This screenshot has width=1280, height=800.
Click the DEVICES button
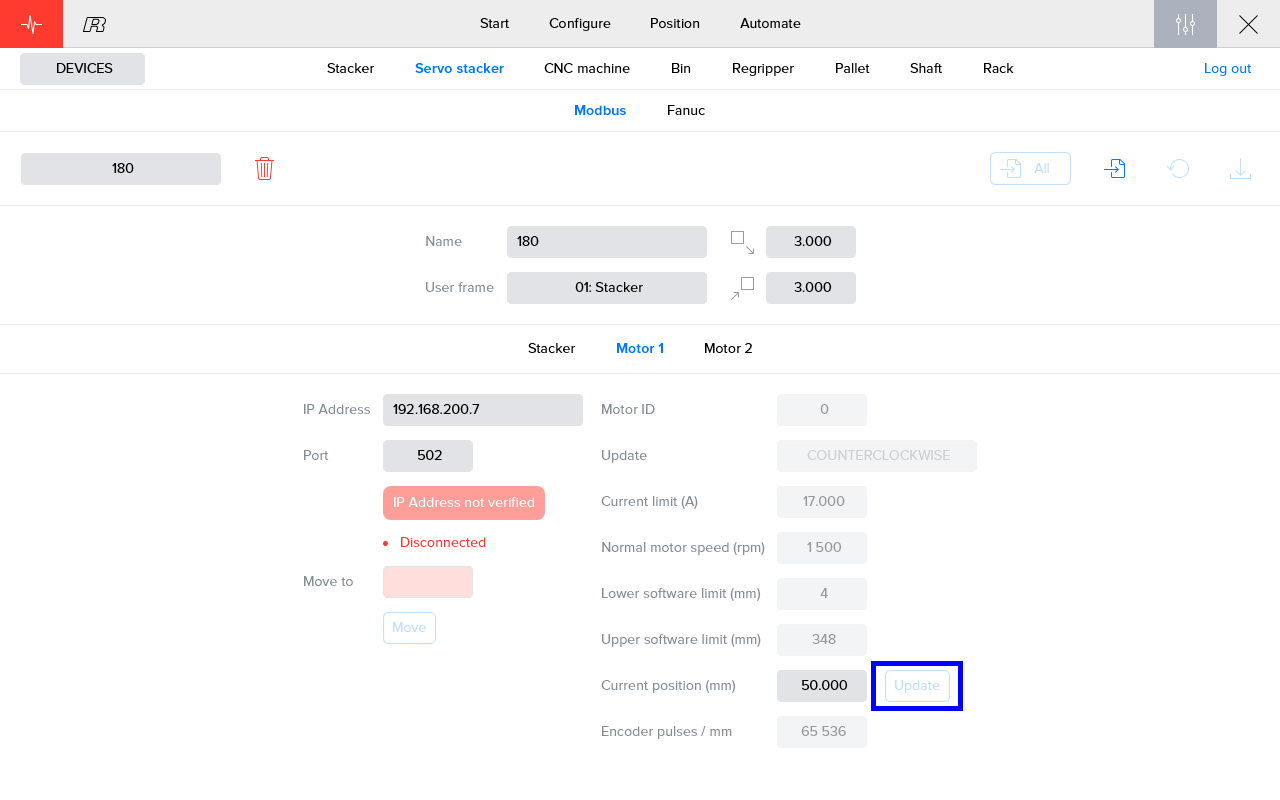pyautogui.click(x=83, y=69)
